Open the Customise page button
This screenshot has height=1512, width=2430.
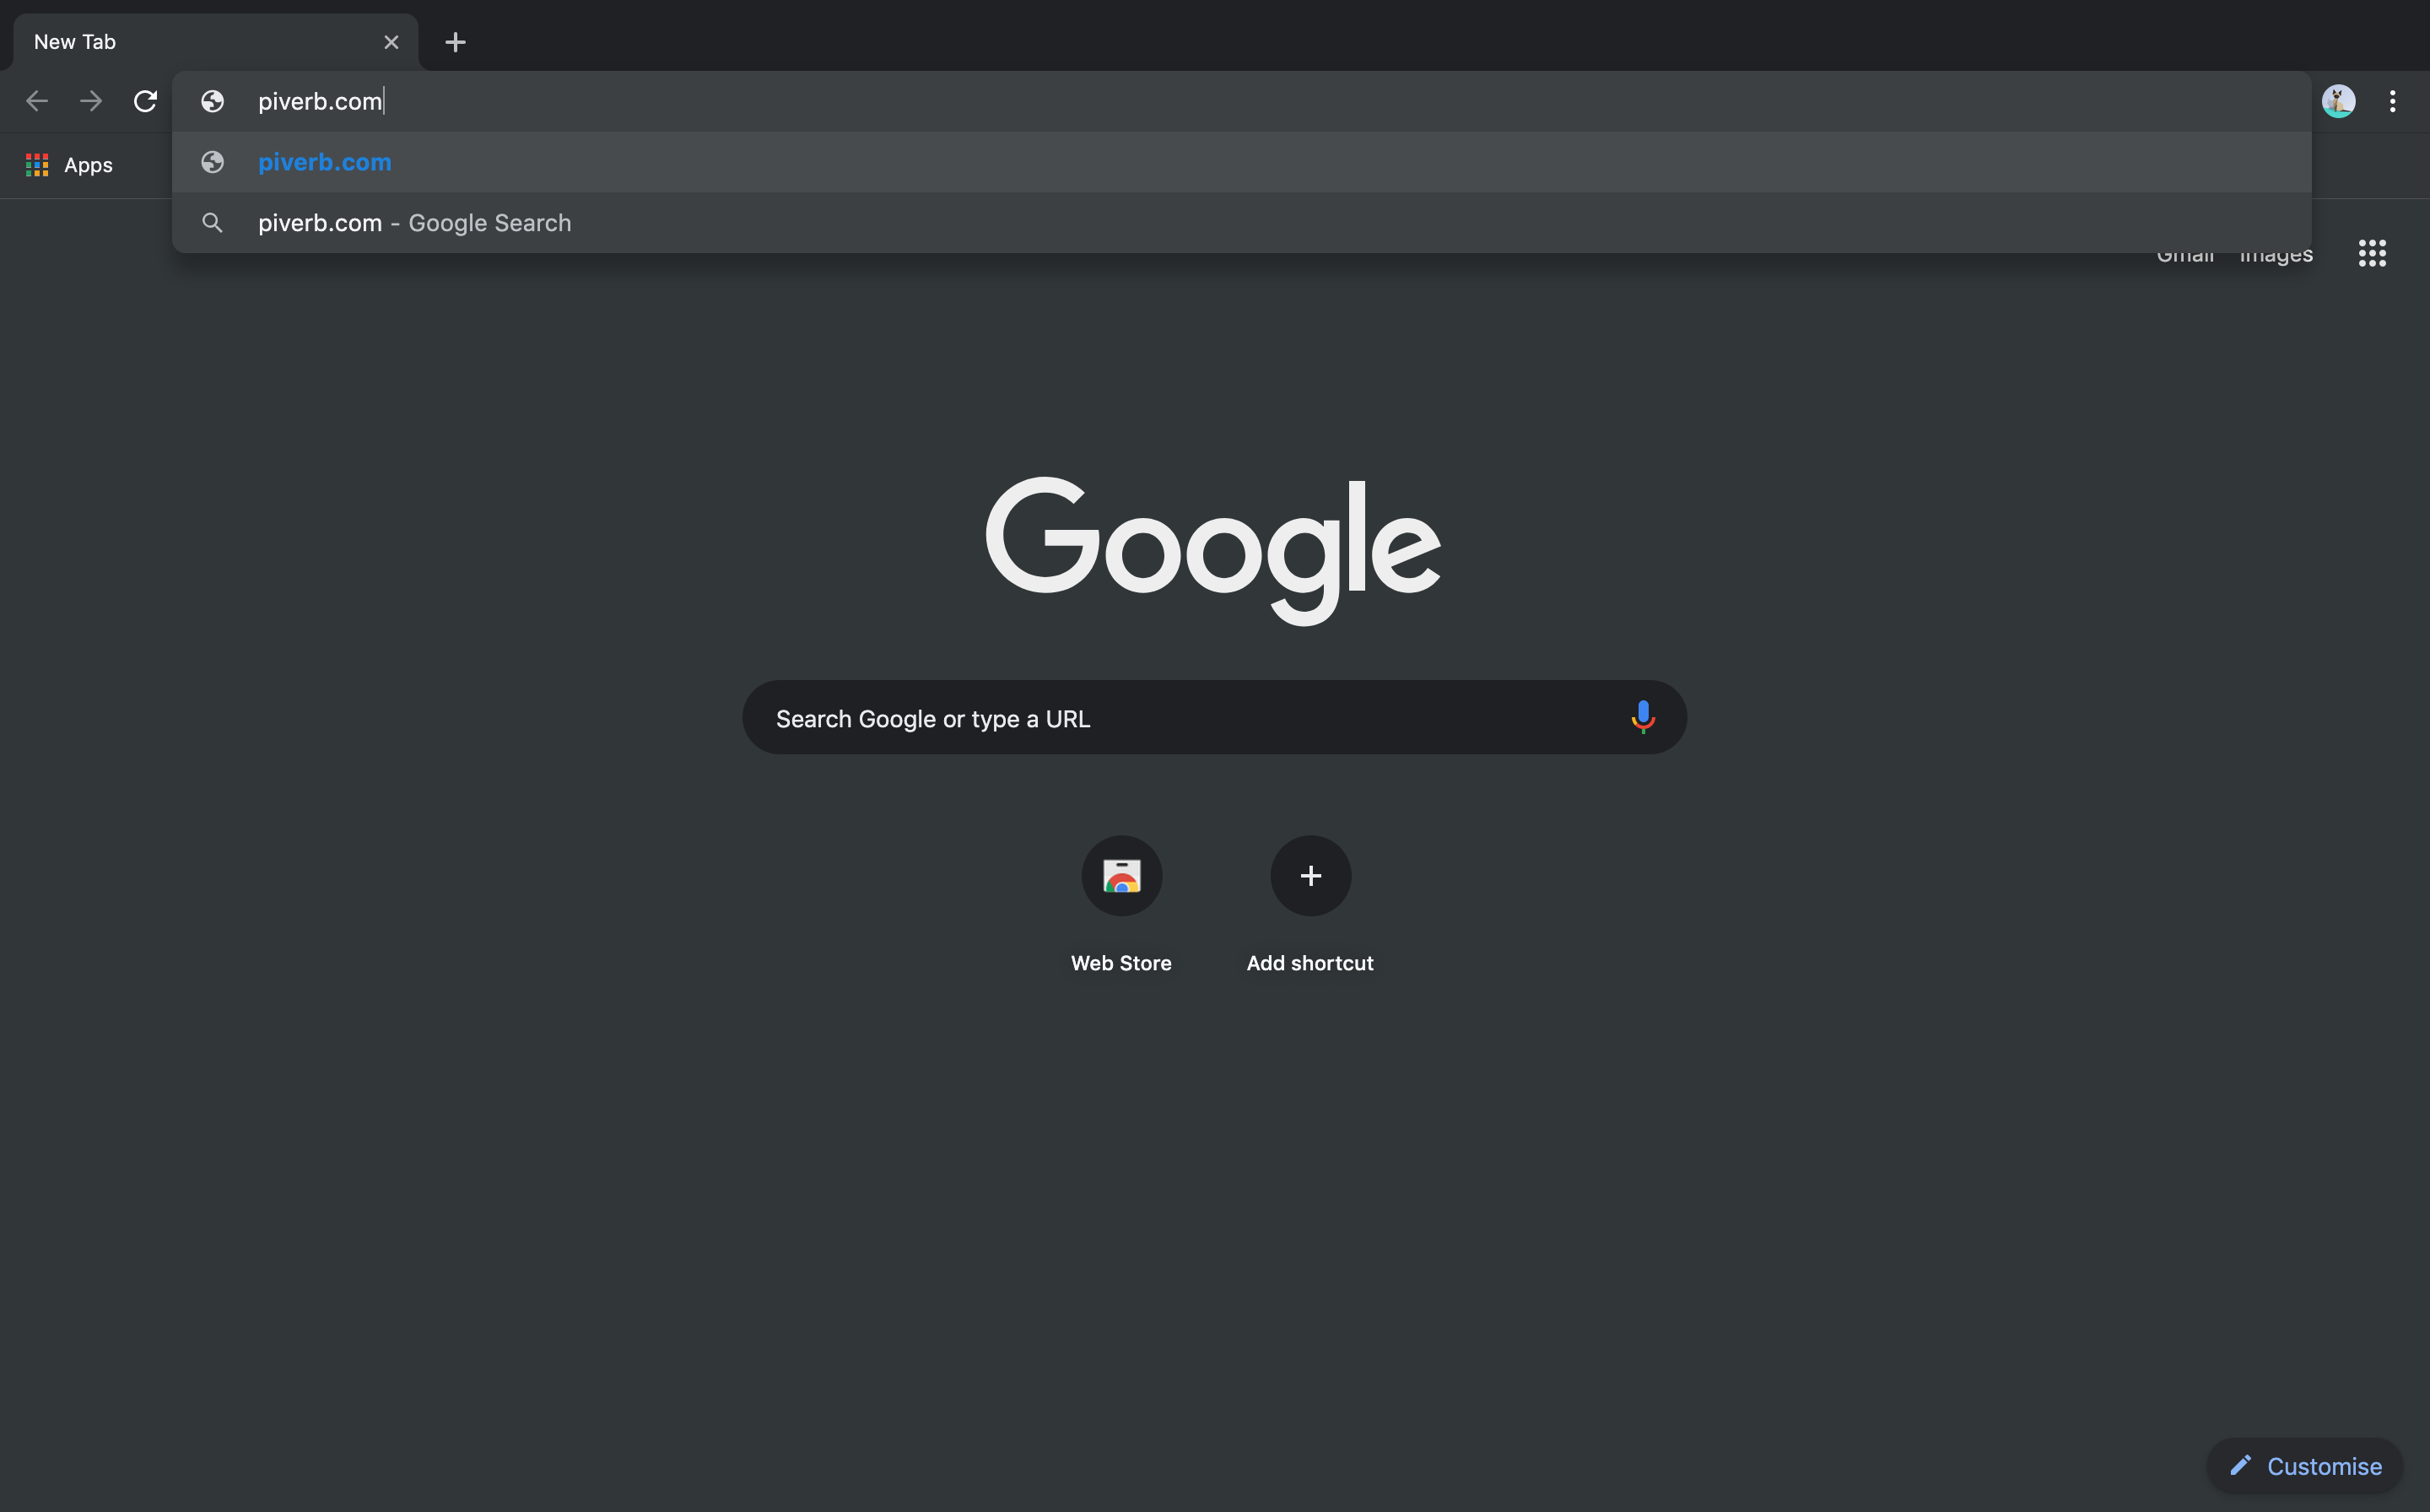[x=2305, y=1466]
